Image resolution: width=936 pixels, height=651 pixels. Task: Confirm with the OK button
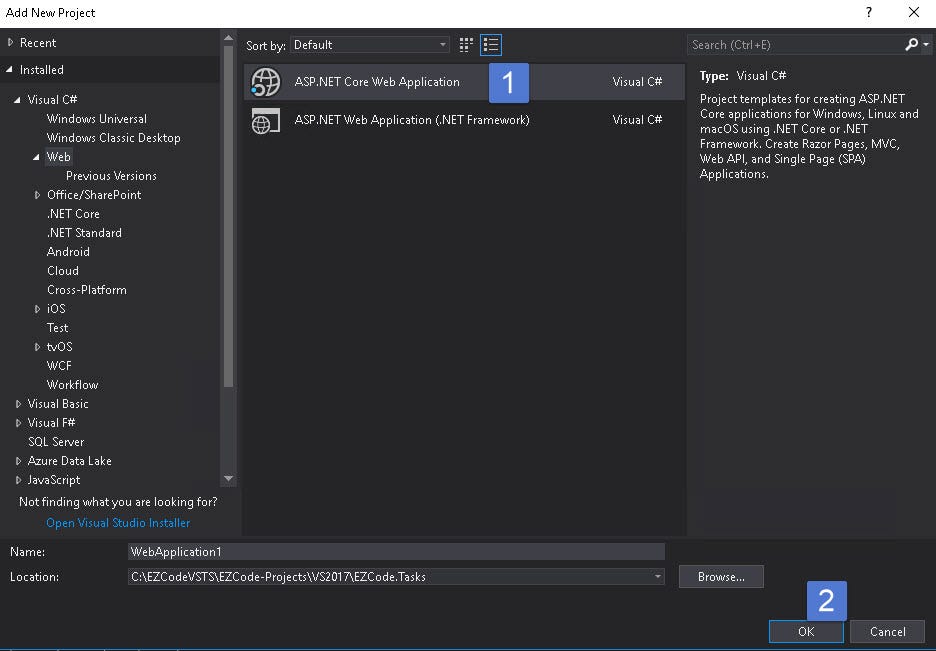(x=806, y=631)
